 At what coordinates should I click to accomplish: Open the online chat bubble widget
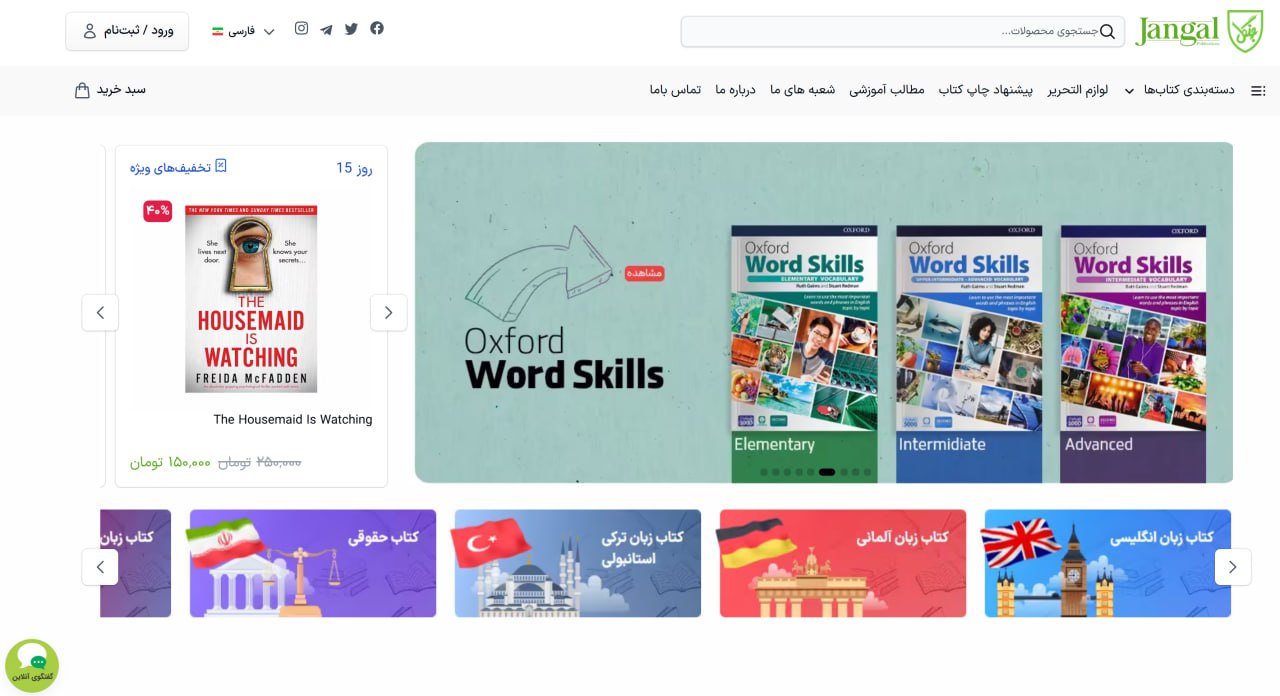point(32,666)
